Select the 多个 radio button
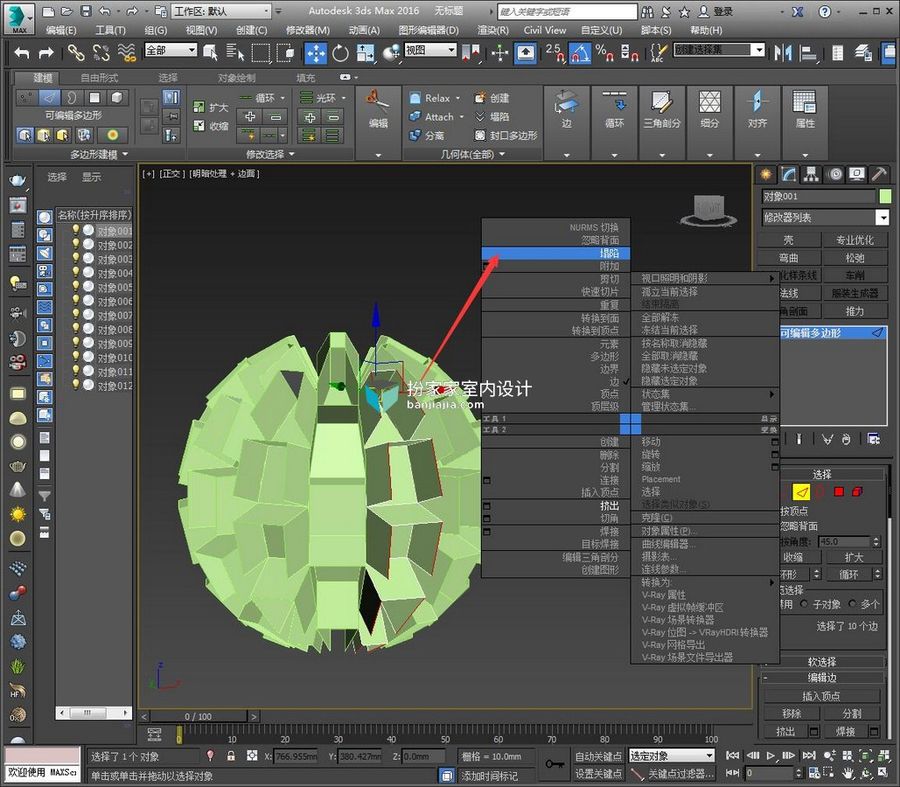 pyautogui.click(x=852, y=604)
